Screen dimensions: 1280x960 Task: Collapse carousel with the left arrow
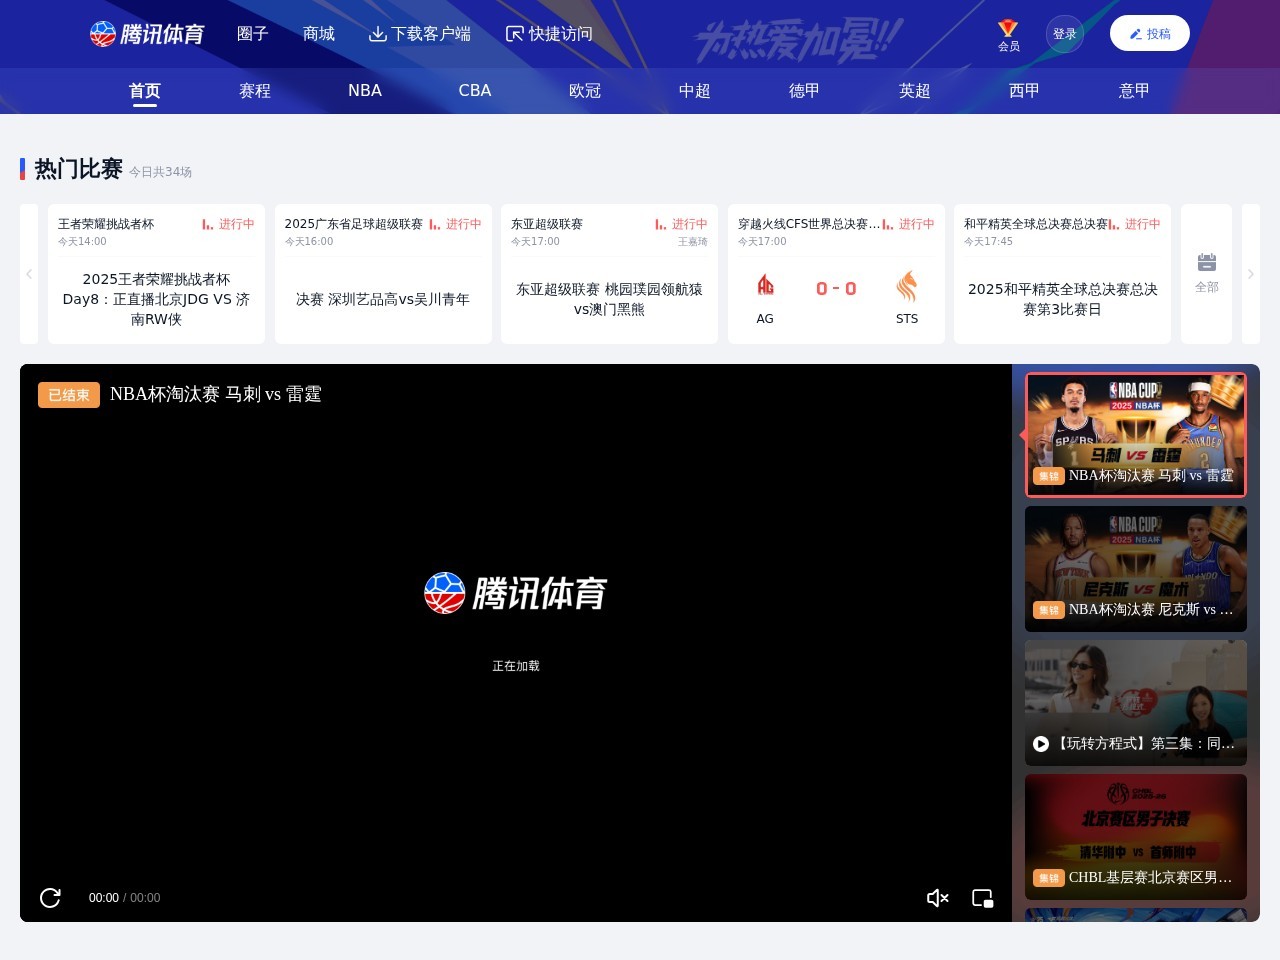[29, 273]
